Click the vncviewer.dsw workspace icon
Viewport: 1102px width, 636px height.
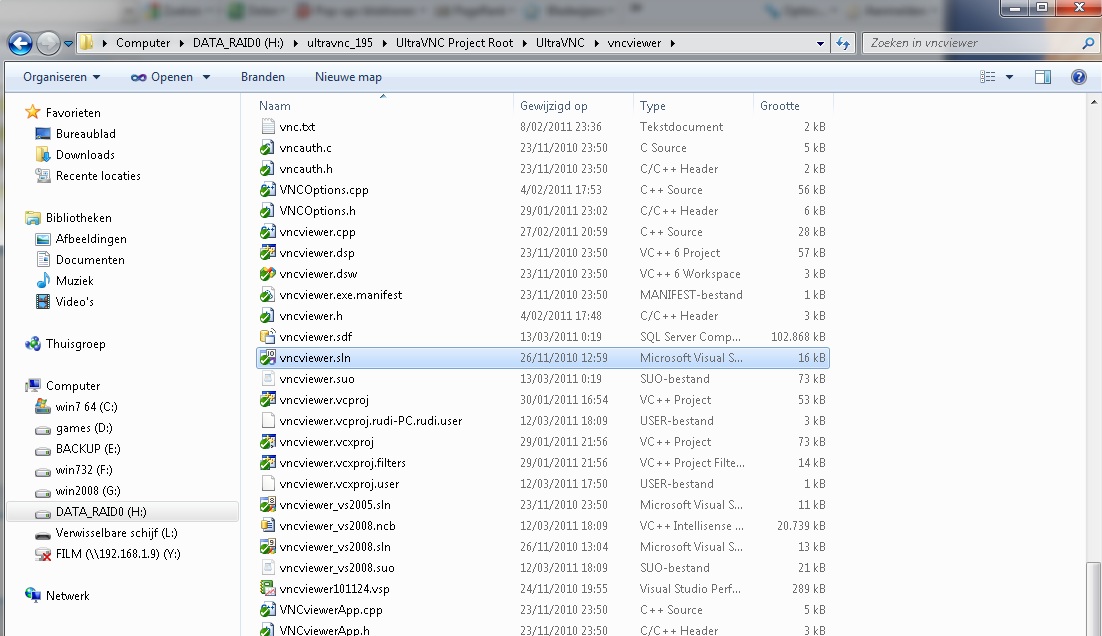click(x=267, y=274)
